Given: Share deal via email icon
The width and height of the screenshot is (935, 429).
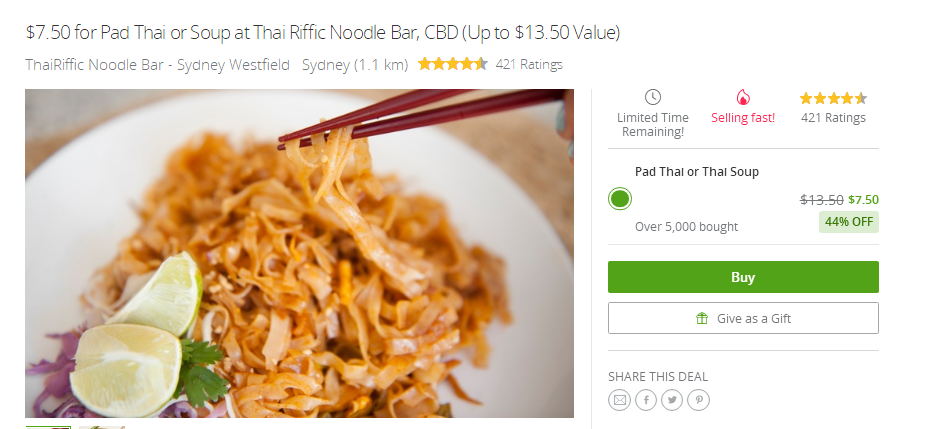Looking at the screenshot, I should pyautogui.click(x=620, y=400).
